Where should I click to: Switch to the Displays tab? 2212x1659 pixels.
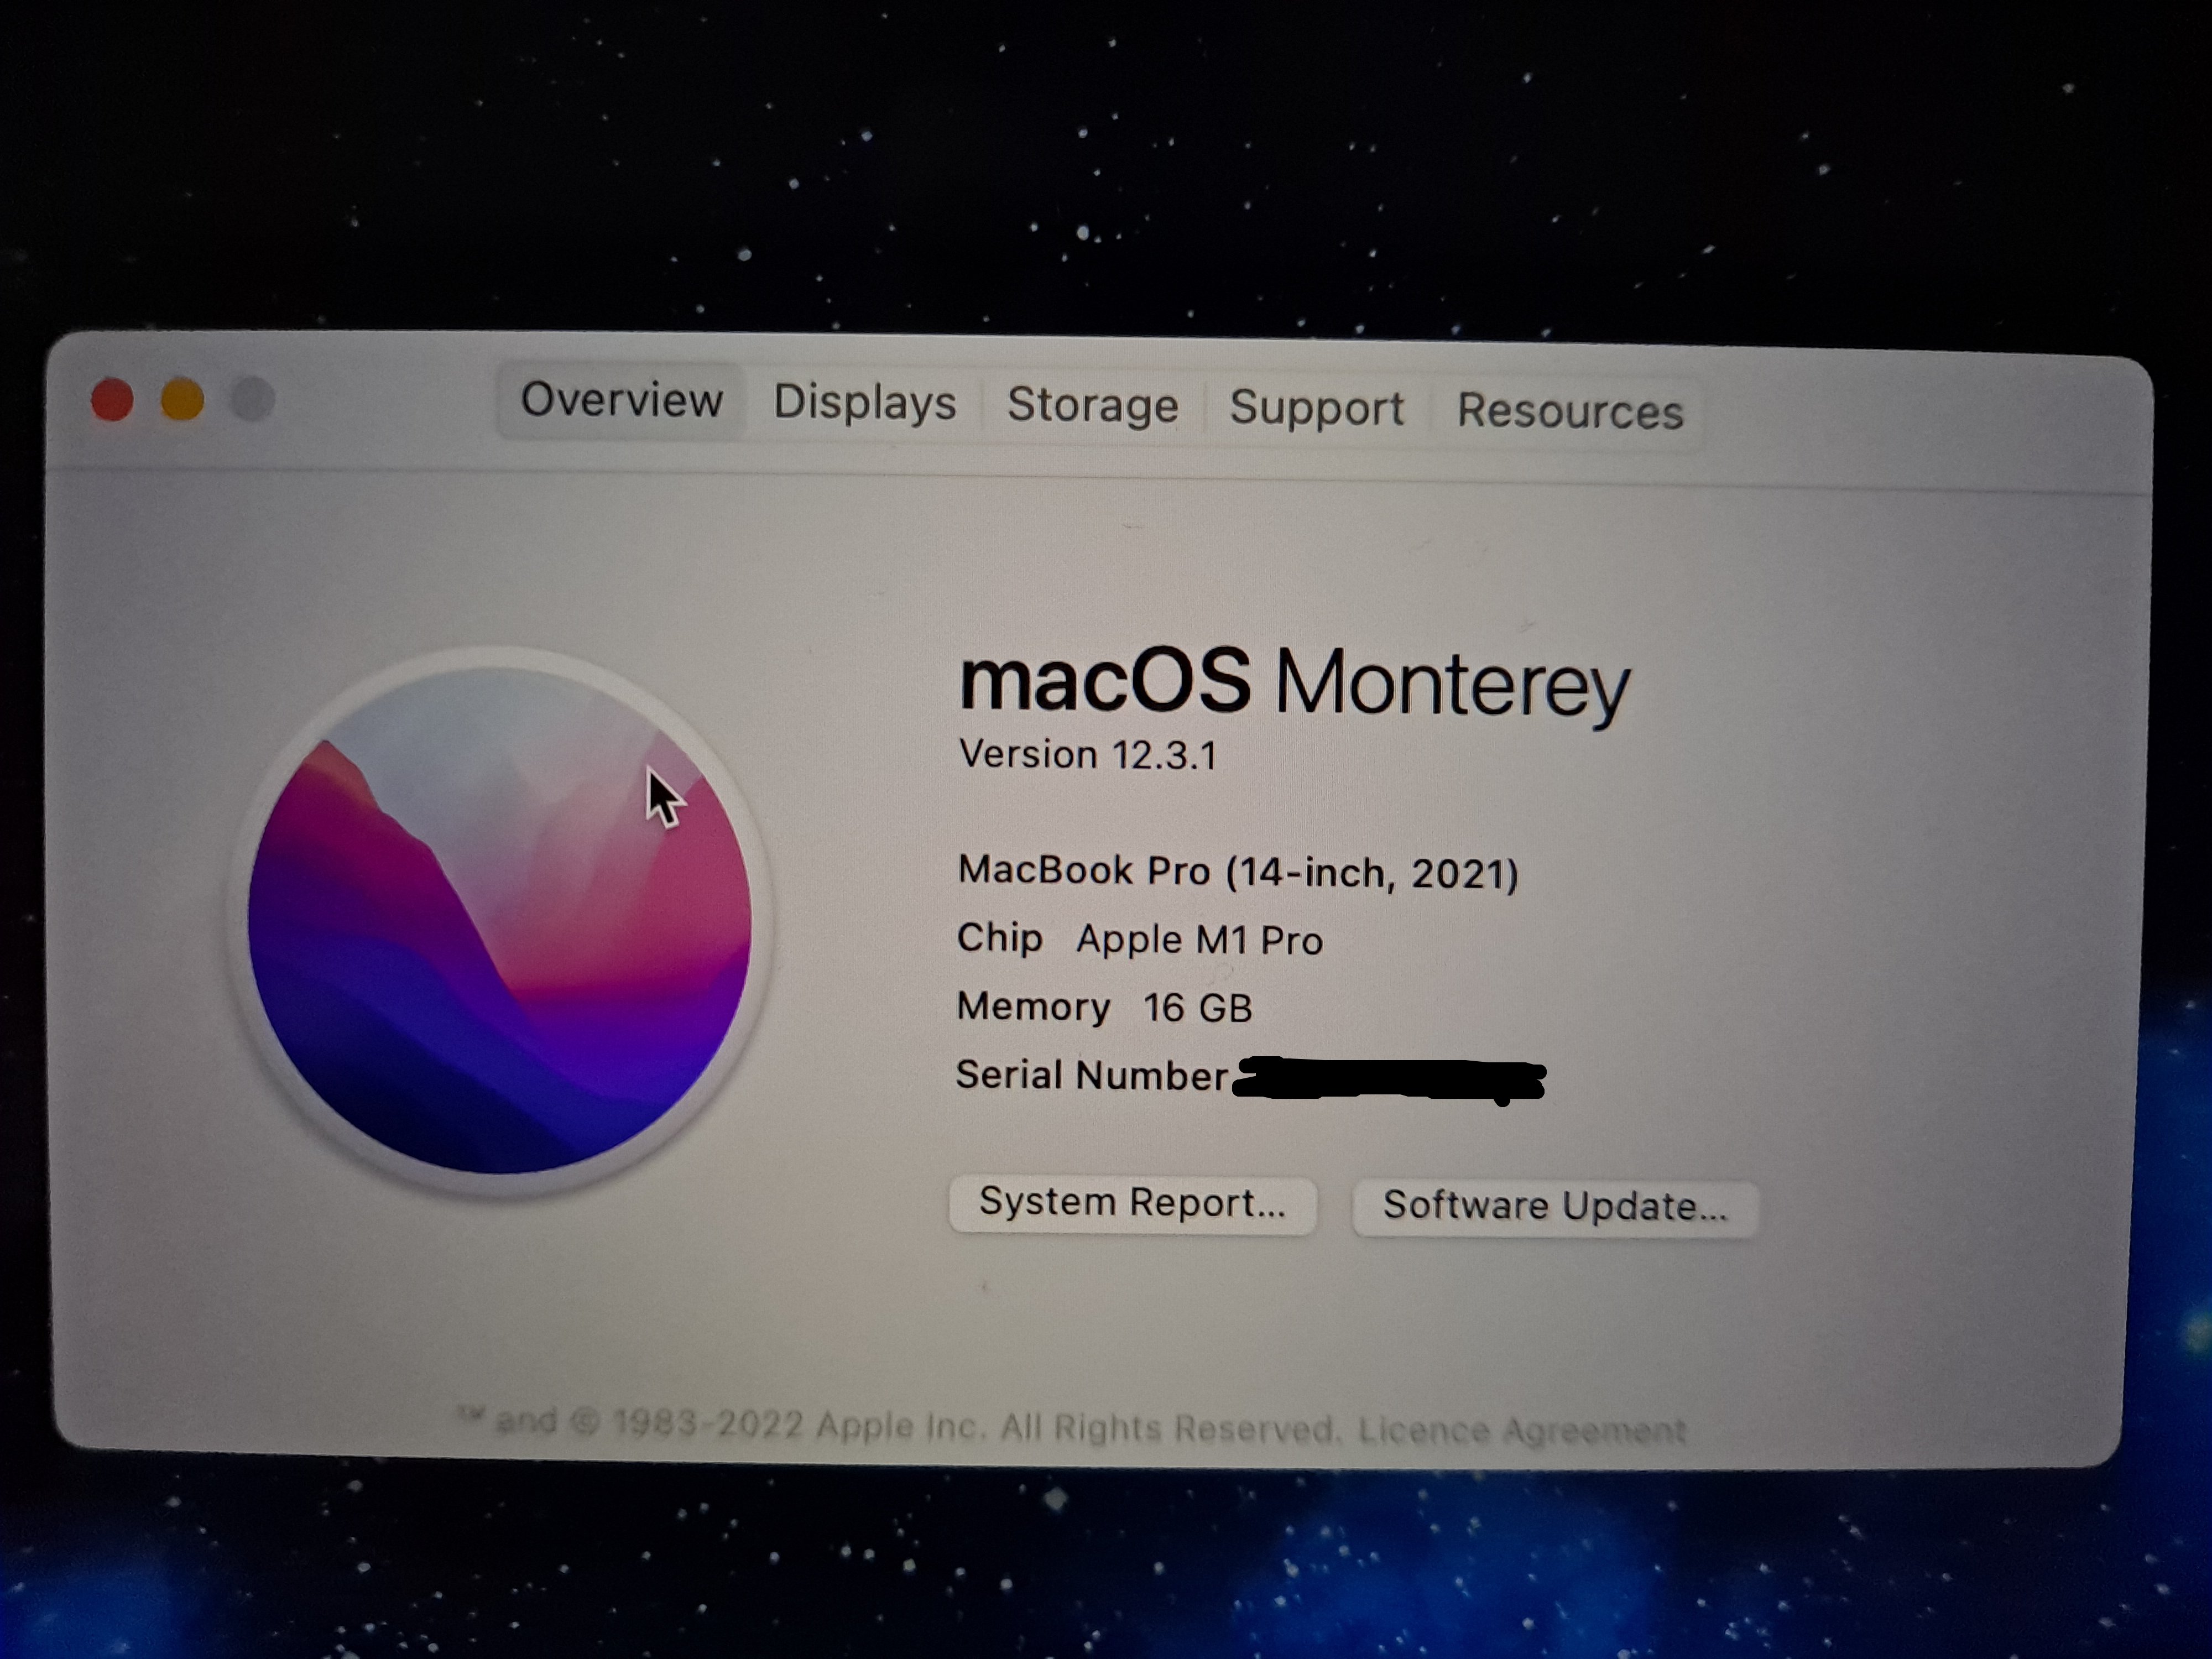(x=865, y=402)
